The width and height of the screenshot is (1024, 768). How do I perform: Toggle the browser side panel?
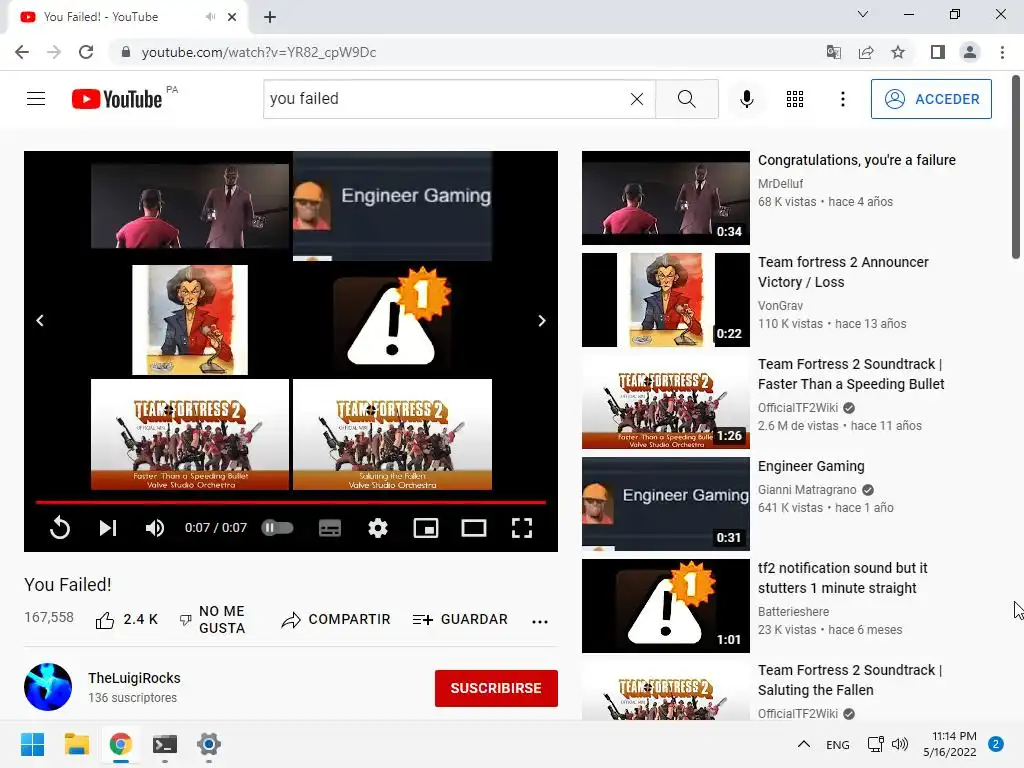coord(938,52)
